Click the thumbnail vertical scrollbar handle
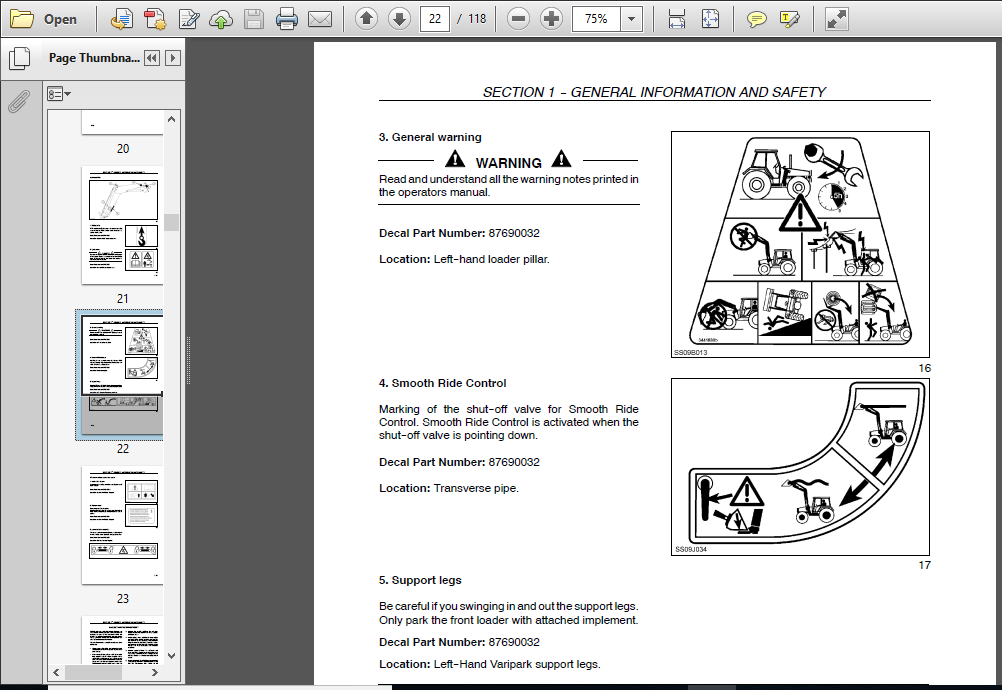Image resolution: width=1002 pixels, height=690 pixels. point(171,222)
